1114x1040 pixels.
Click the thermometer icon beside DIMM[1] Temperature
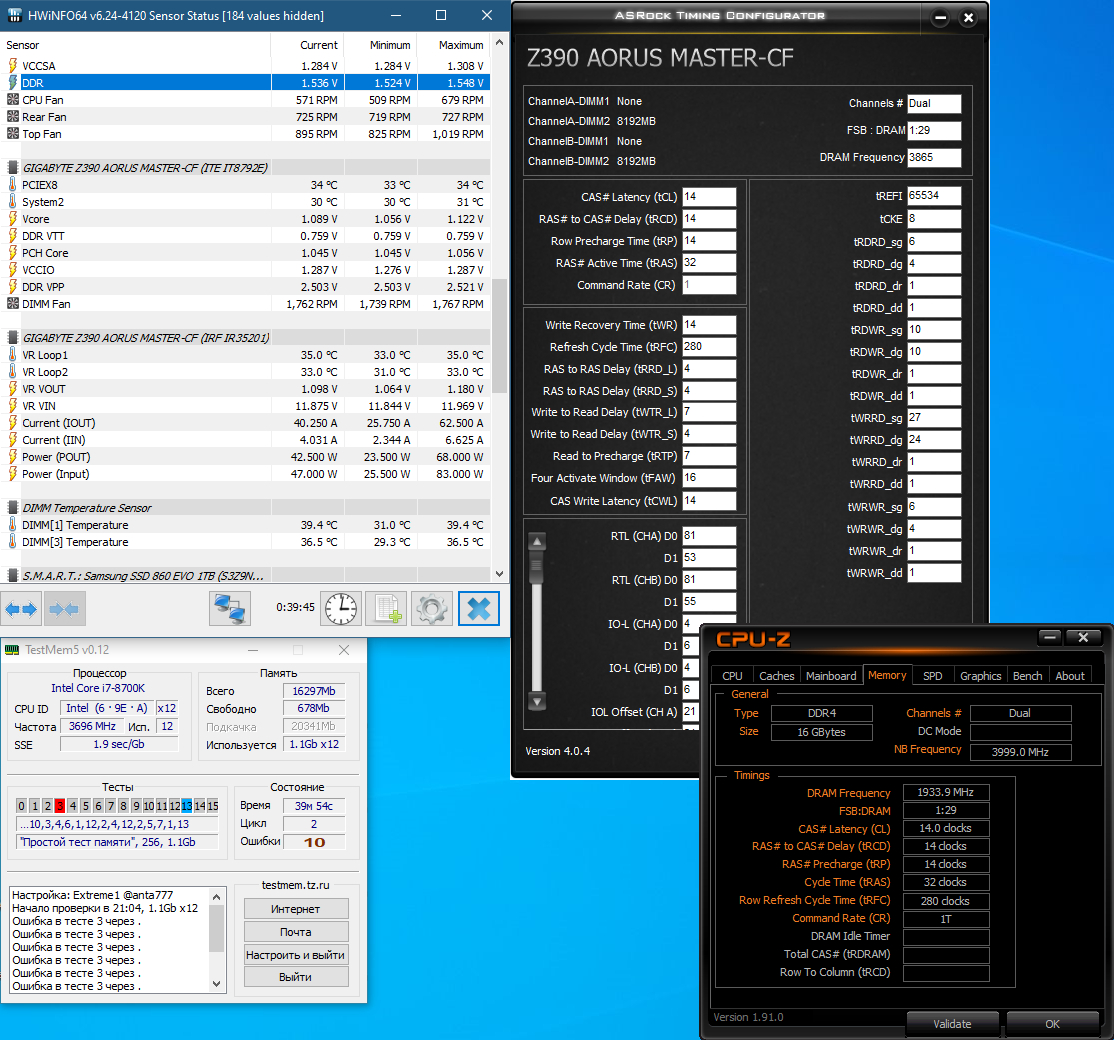(x=12, y=524)
